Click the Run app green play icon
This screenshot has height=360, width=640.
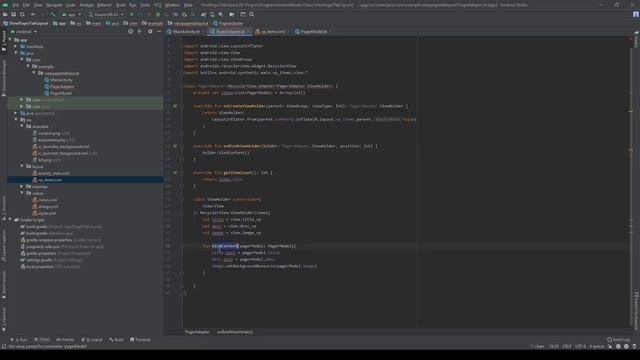coord(132,14)
